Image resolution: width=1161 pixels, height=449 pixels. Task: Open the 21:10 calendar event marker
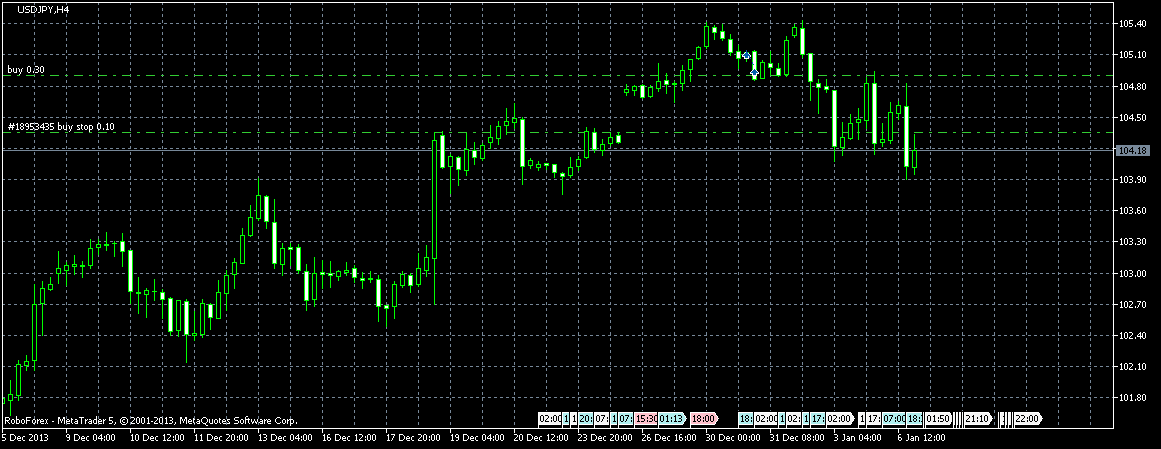977,419
